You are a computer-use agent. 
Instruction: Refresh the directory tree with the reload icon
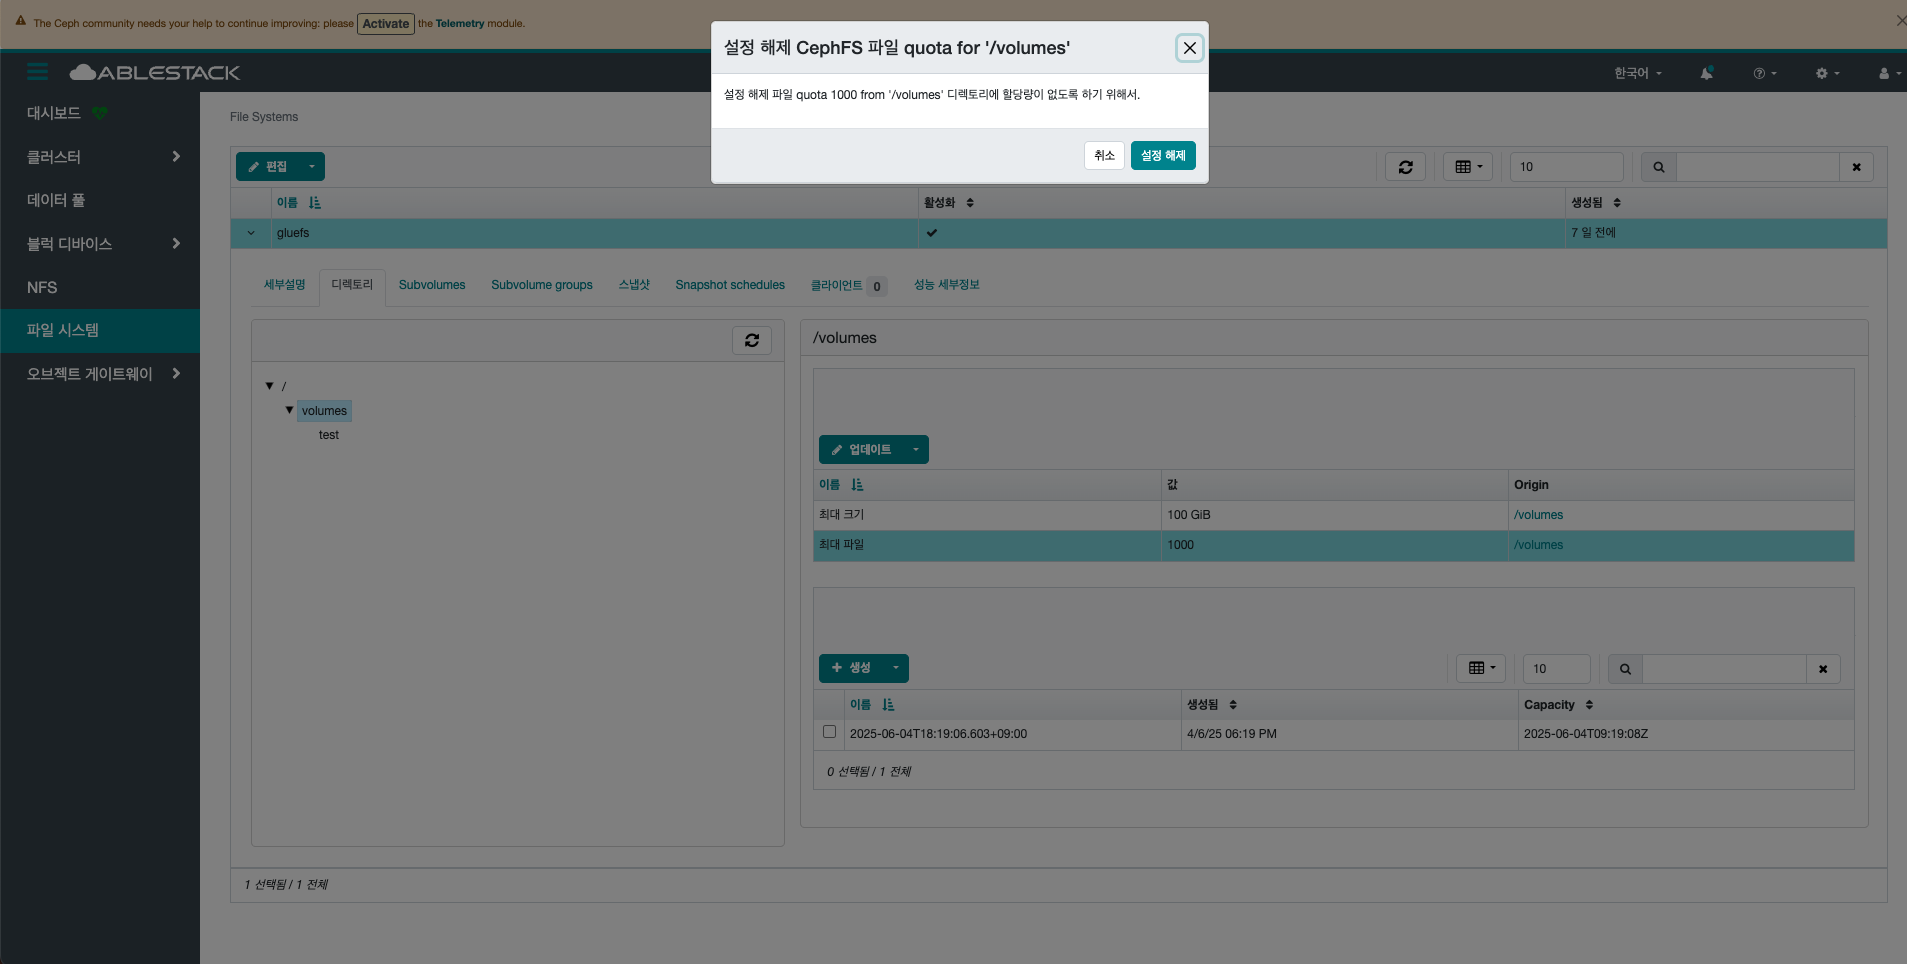(752, 340)
